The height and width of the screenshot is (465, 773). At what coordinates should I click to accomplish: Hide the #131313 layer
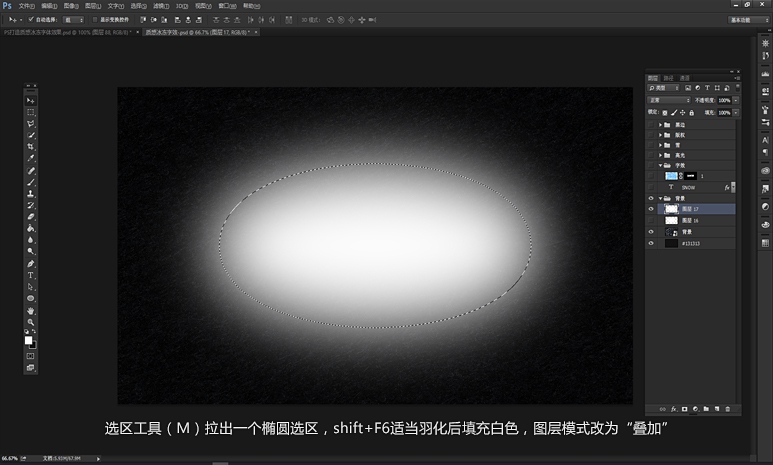coord(651,243)
